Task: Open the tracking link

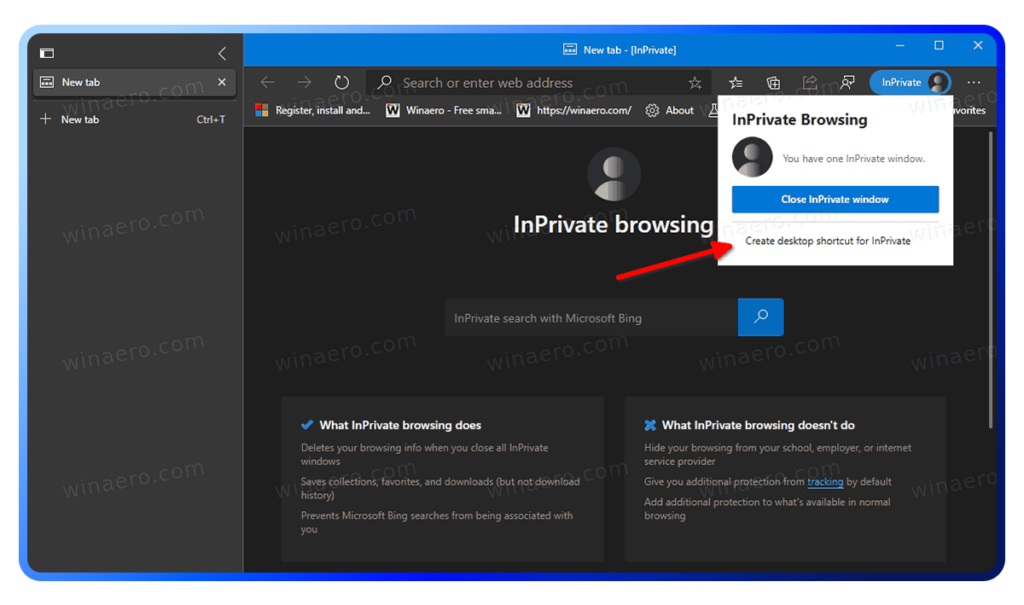Action: point(825,482)
